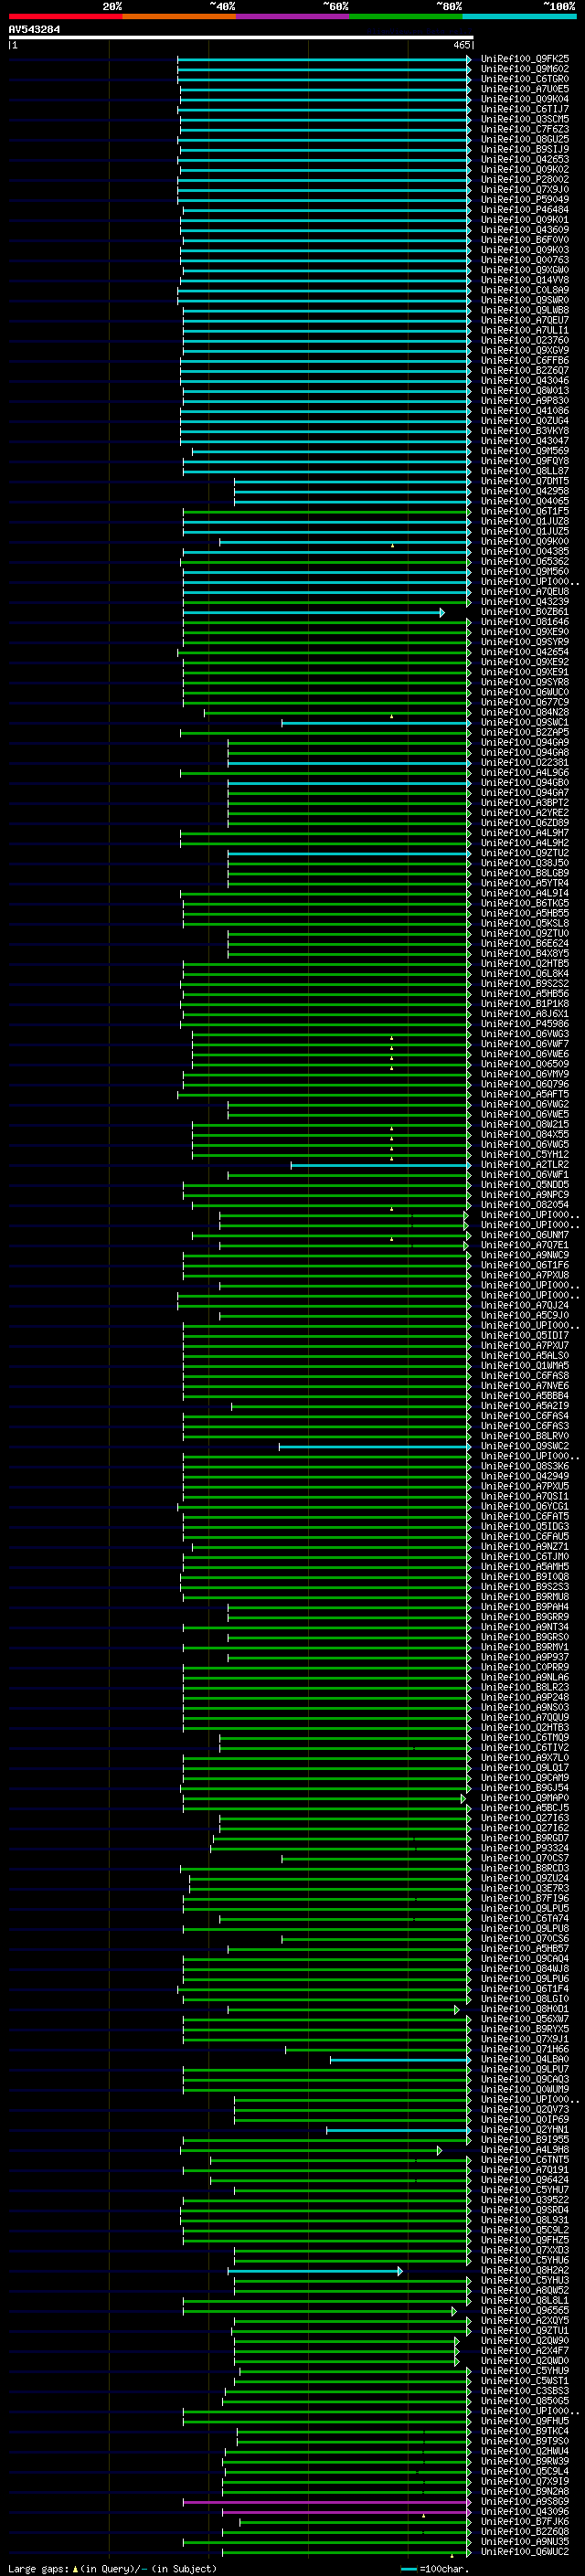Click the cyan alignment bar for UniRef100_B0ZB61

(314, 612)
